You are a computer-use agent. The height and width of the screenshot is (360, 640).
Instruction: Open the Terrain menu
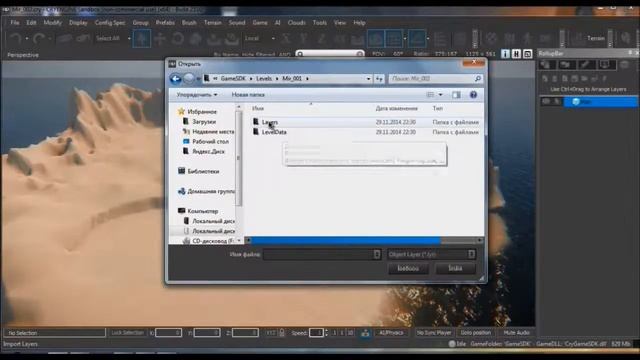pyautogui.click(x=212, y=23)
